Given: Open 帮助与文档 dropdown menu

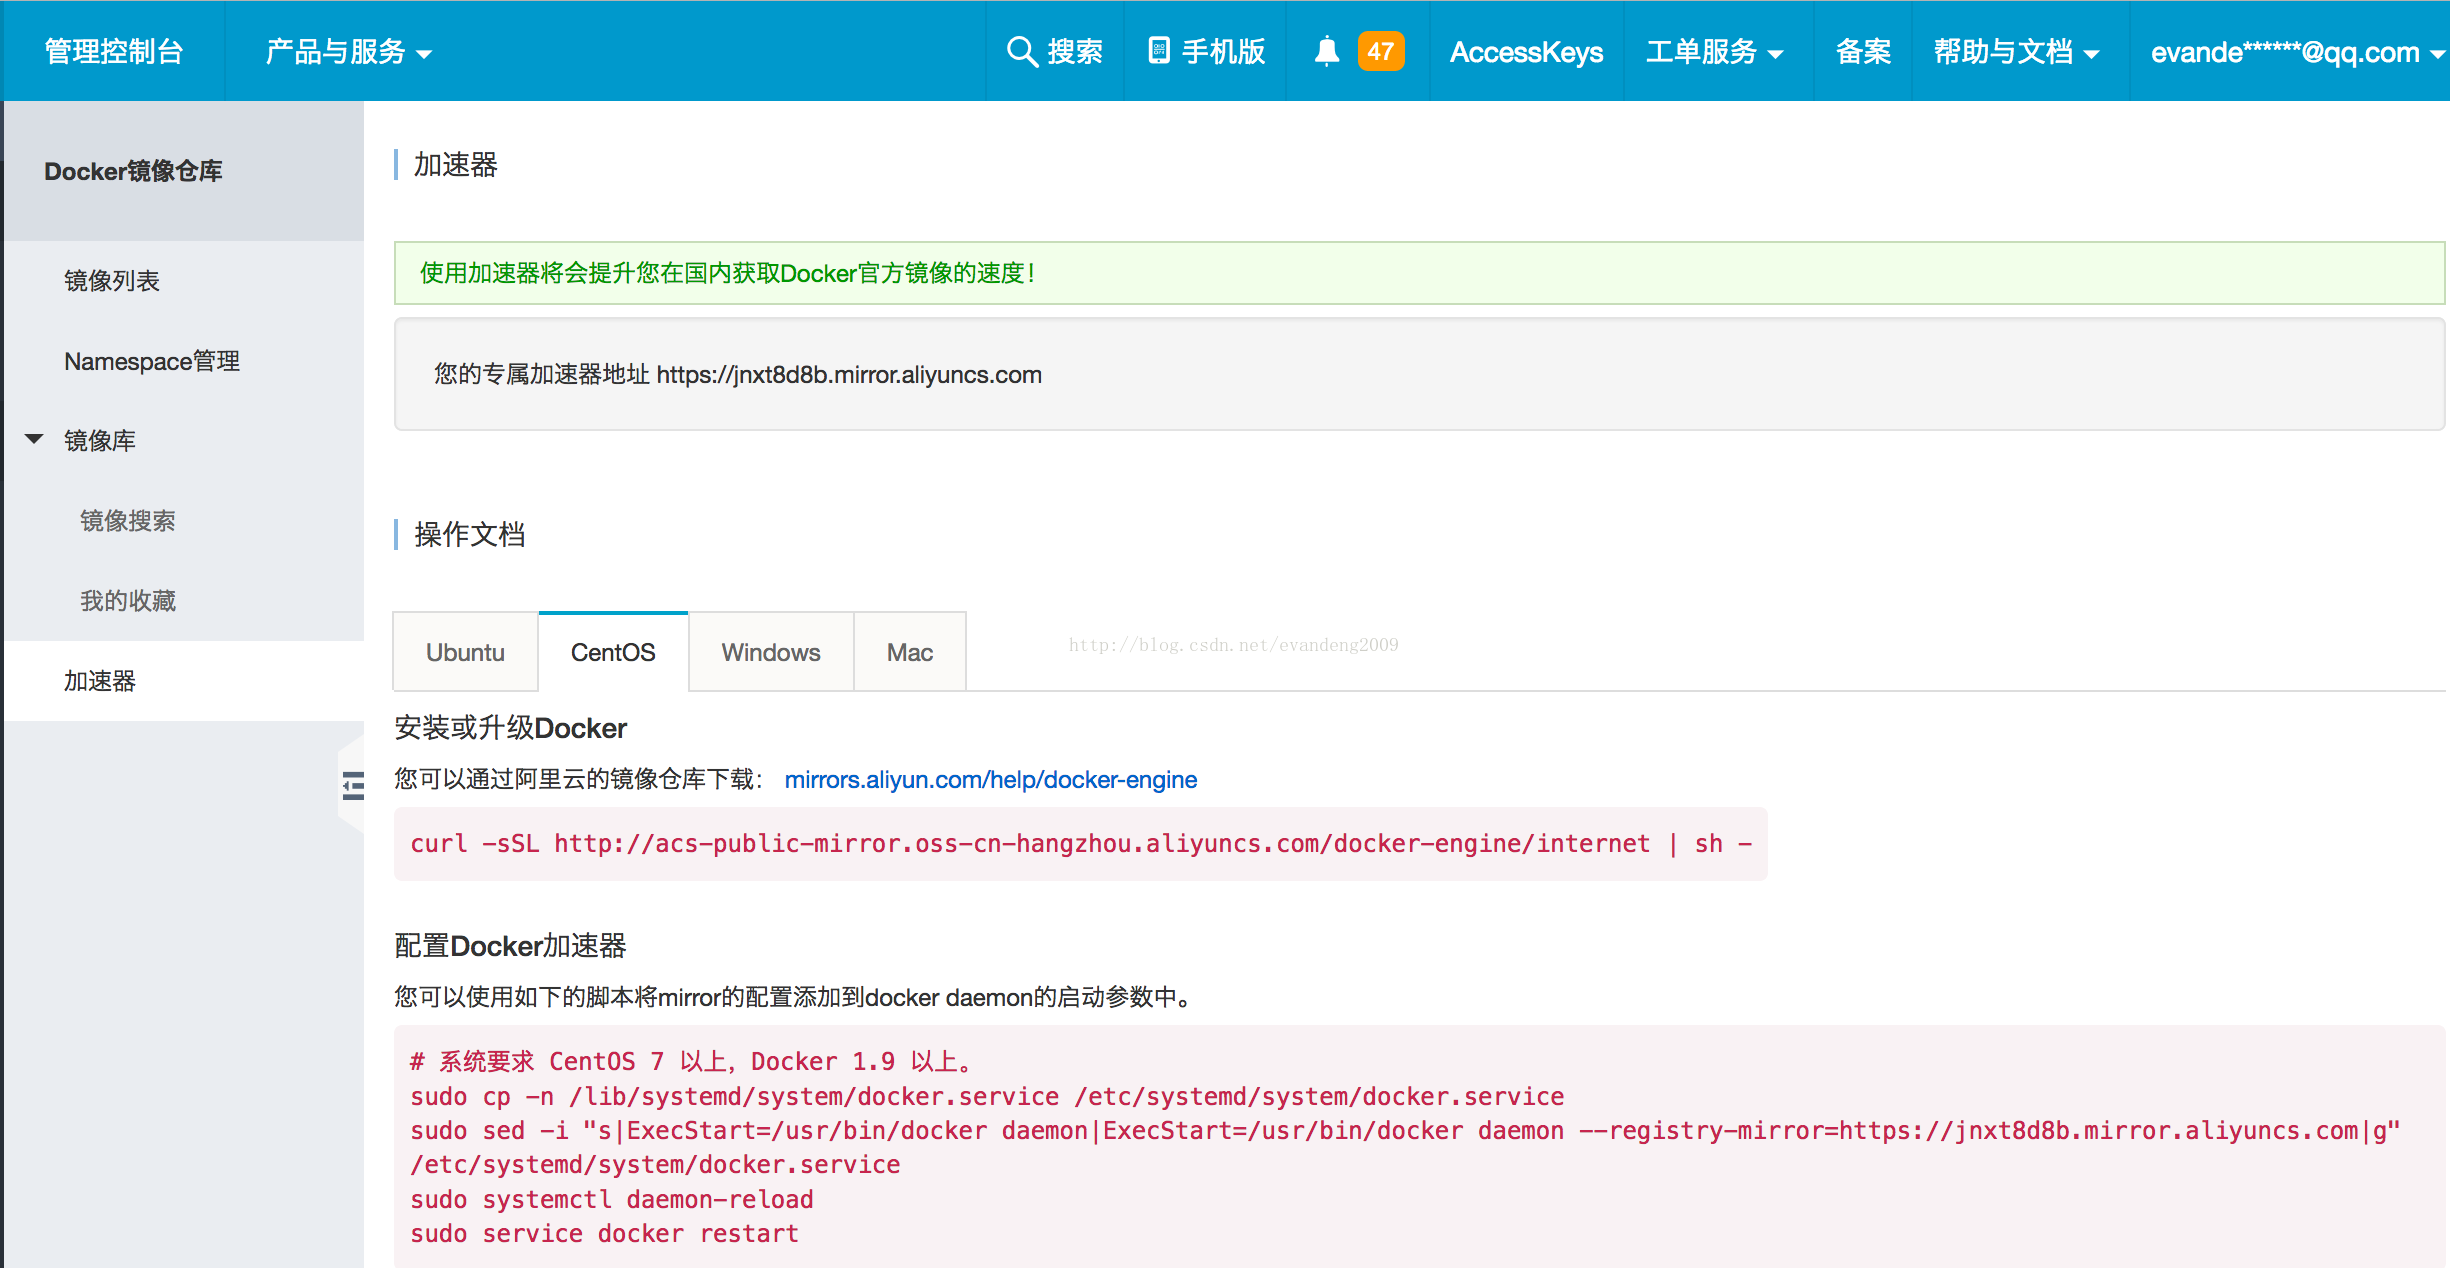Looking at the screenshot, I should pyautogui.click(x=2015, y=52).
